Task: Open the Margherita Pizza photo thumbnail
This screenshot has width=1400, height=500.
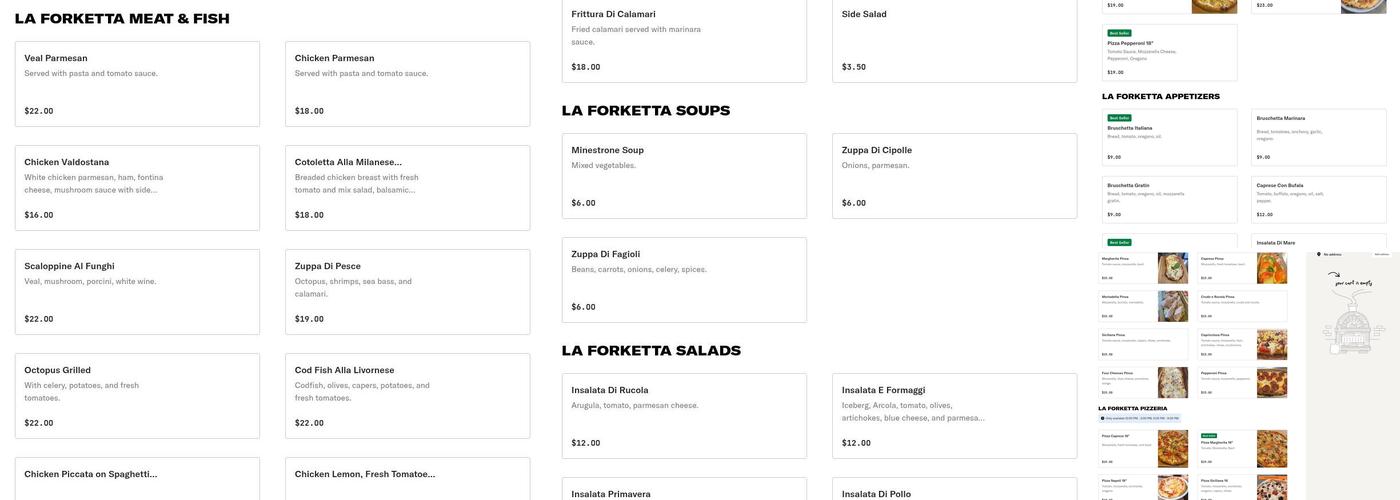Action: coord(1172,268)
